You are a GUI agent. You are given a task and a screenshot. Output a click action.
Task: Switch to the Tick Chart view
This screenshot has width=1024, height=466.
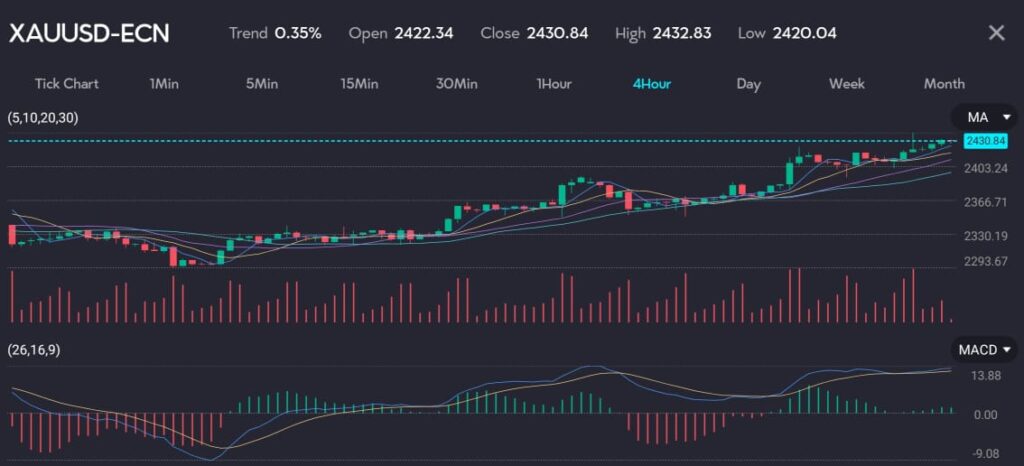[66, 84]
